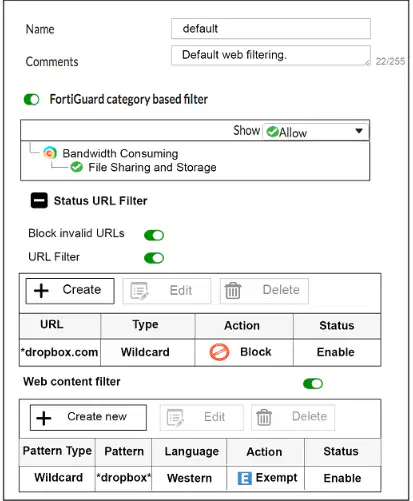Image resolution: width=413 pixels, height=501 pixels.
Task: Toggle FortiGuard category based filter switch
Action: pyautogui.click(x=32, y=99)
